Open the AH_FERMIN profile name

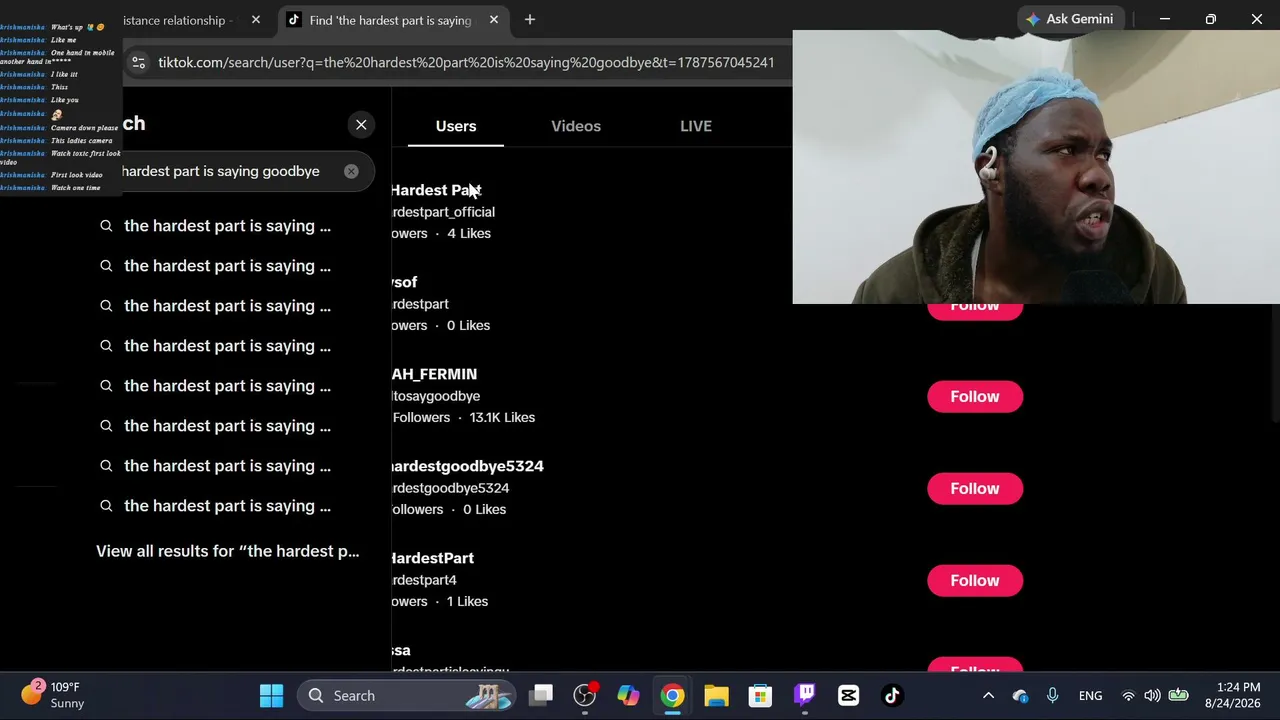point(434,374)
